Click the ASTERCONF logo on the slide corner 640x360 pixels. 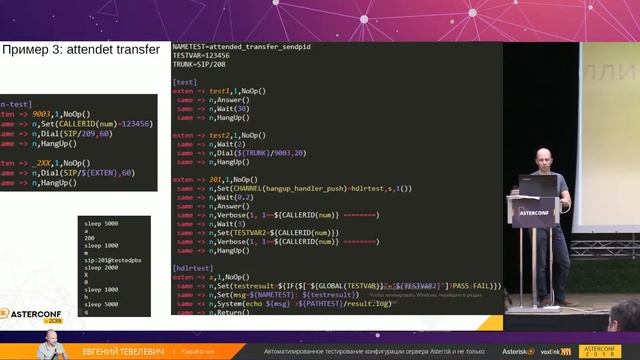coord(31,316)
